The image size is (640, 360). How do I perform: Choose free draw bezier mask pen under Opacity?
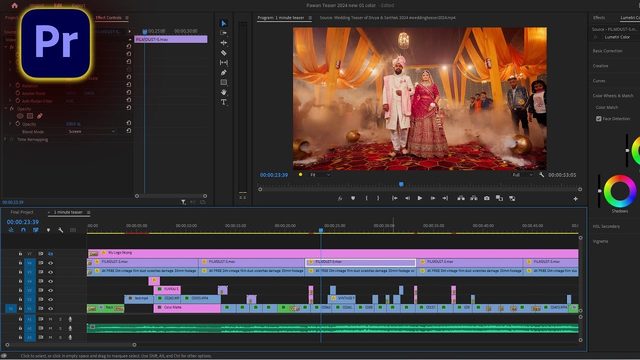(x=40, y=116)
